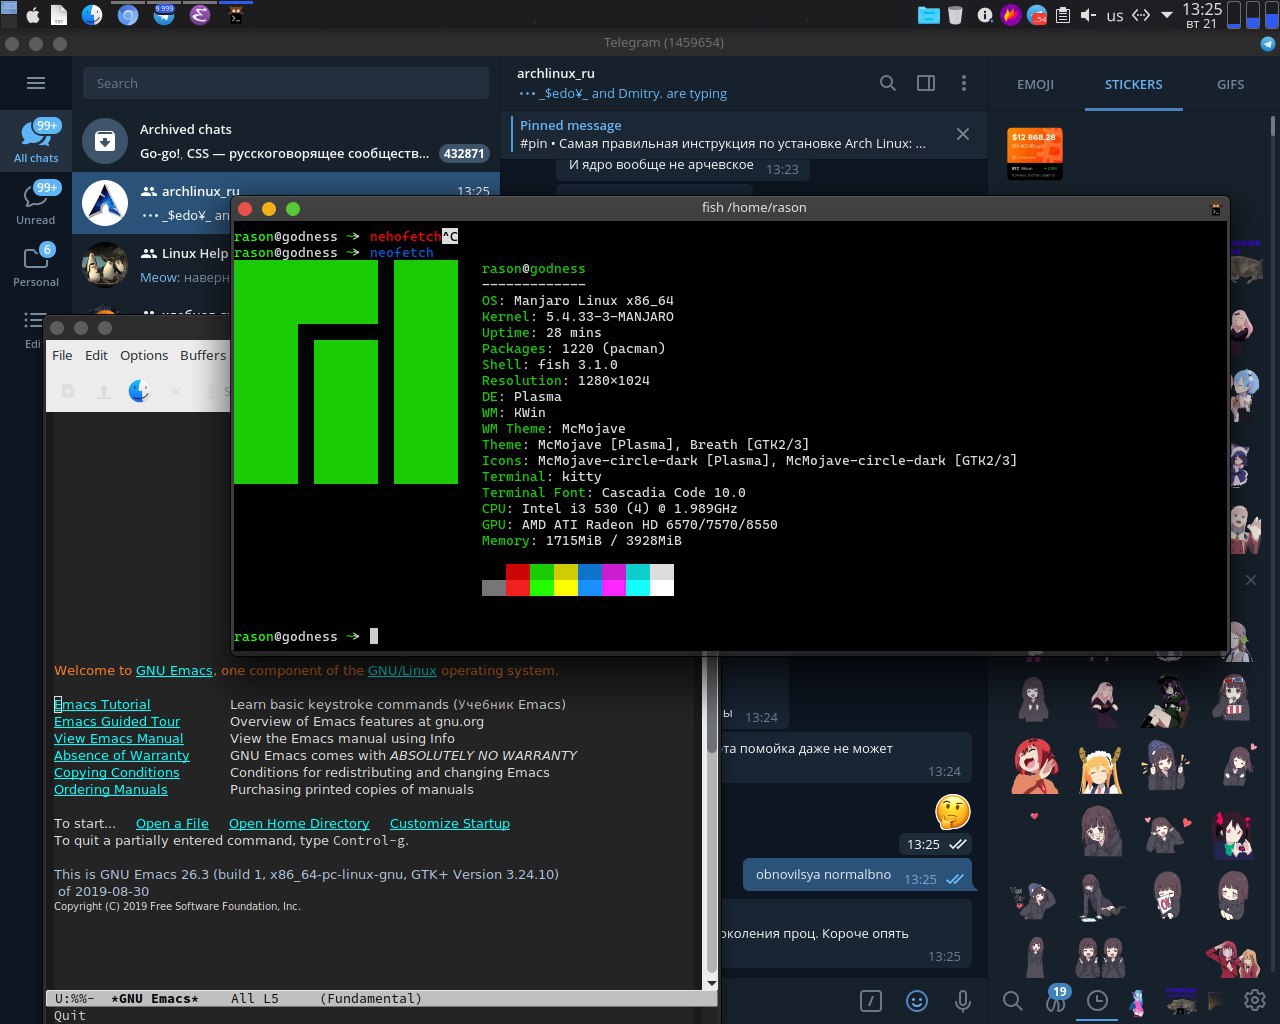Image resolution: width=1280 pixels, height=1024 pixels.
Task: Click the GNU Emacs welcome link
Action: (x=174, y=671)
